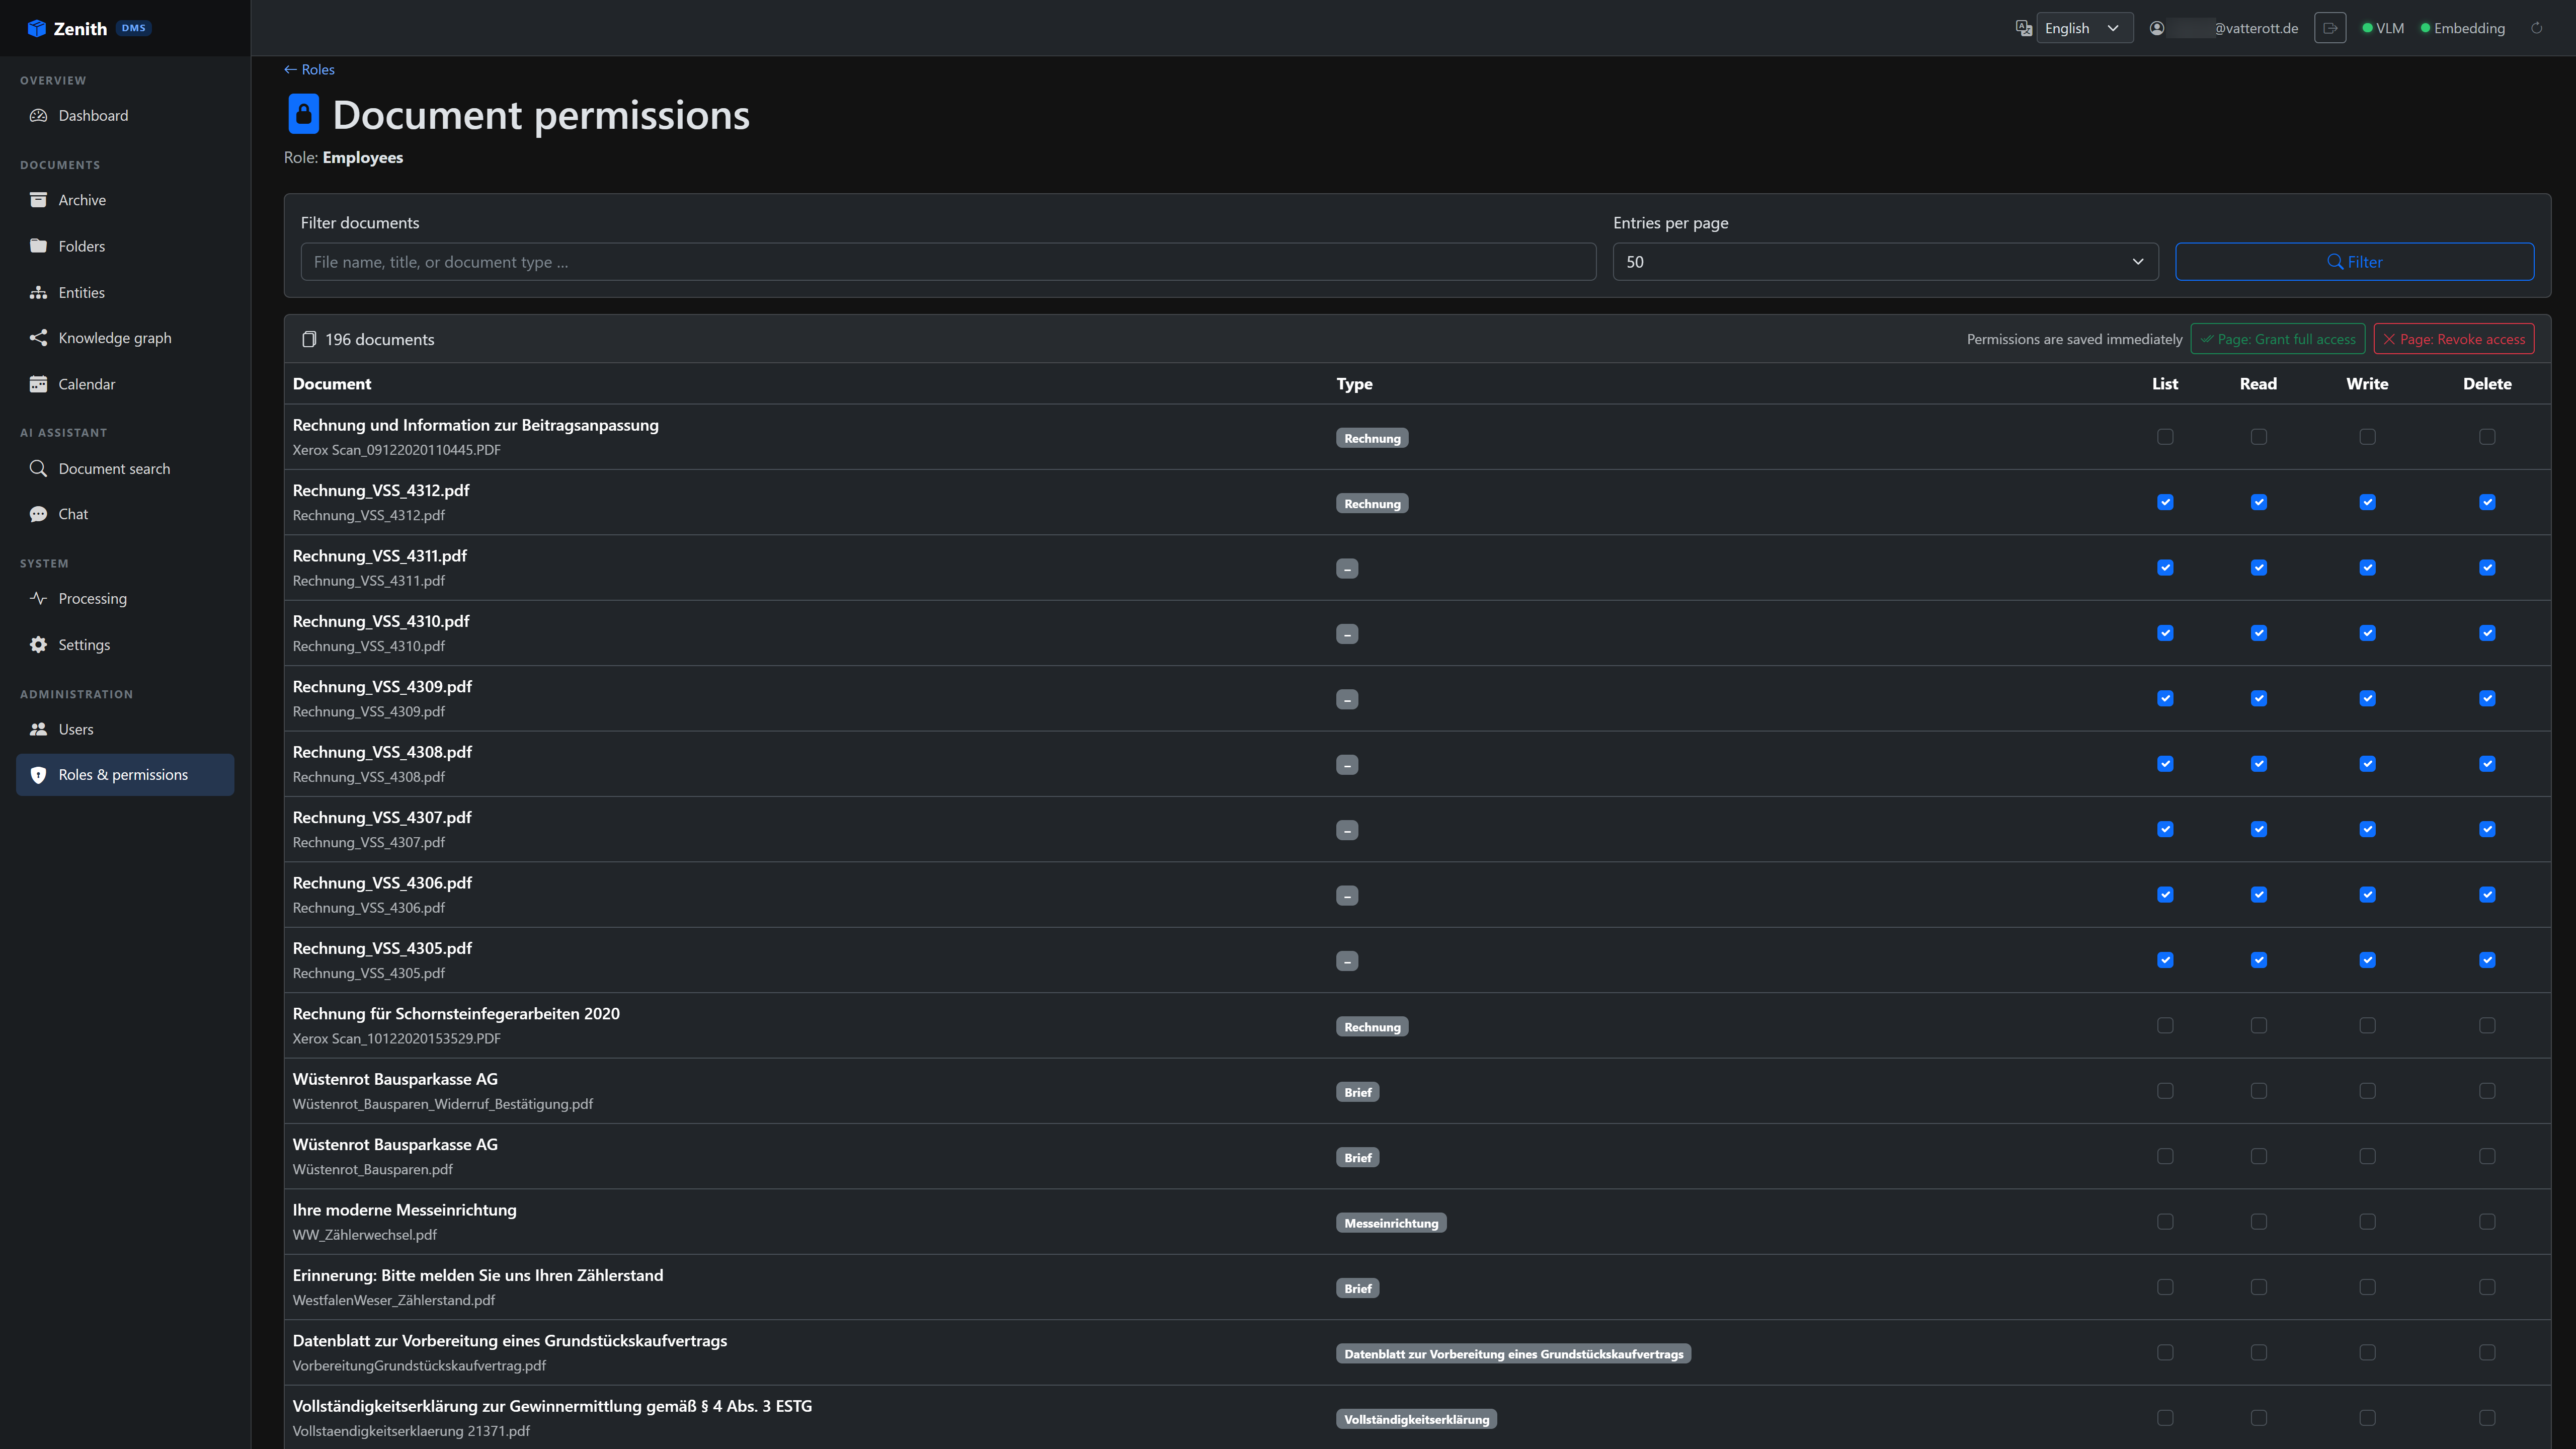Uncheck List for Rechnung_VSS_4309.pdf
Image resolution: width=2576 pixels, height=1449 pixels.
2165,699
